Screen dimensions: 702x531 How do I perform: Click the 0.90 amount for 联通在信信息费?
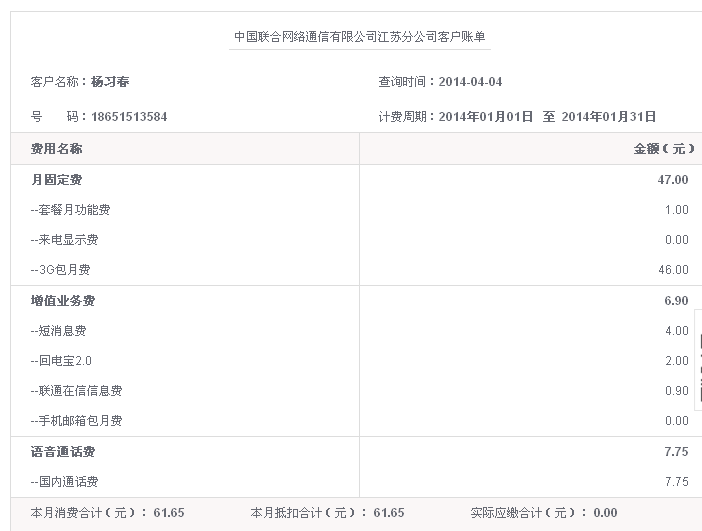click(676, 391)
